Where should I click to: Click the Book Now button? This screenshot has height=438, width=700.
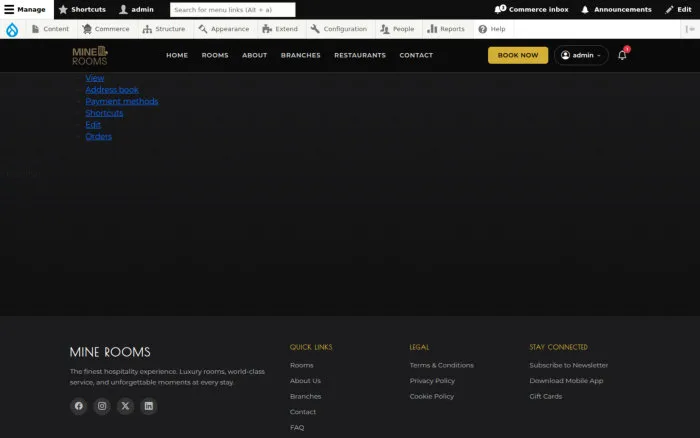(x=518, y=55)
